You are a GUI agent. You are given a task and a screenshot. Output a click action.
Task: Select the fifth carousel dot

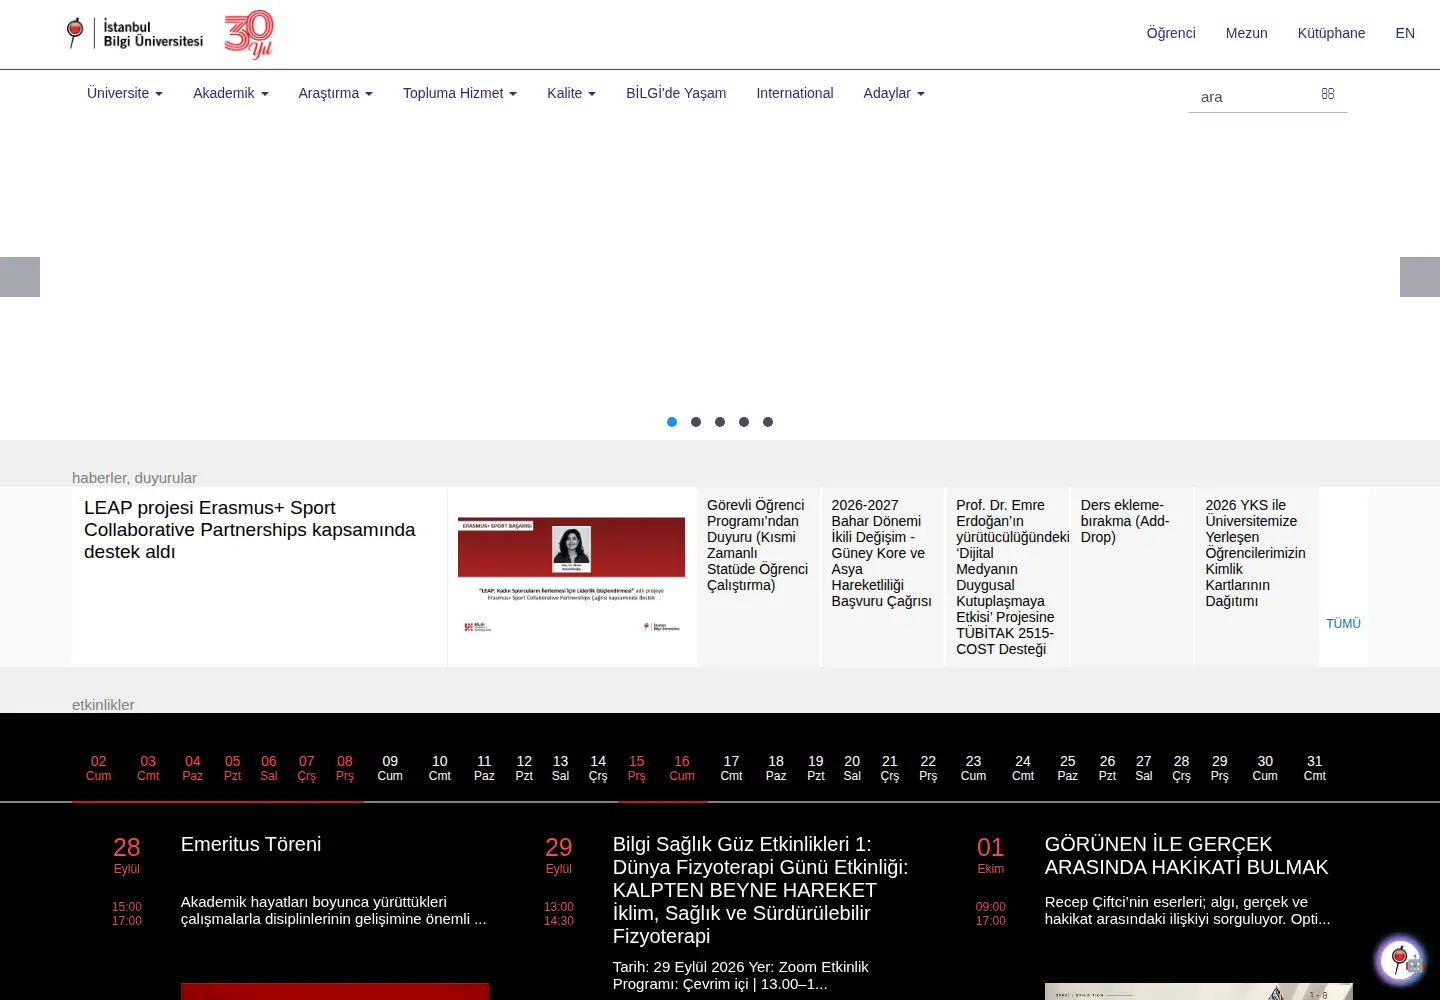point(768,422)
